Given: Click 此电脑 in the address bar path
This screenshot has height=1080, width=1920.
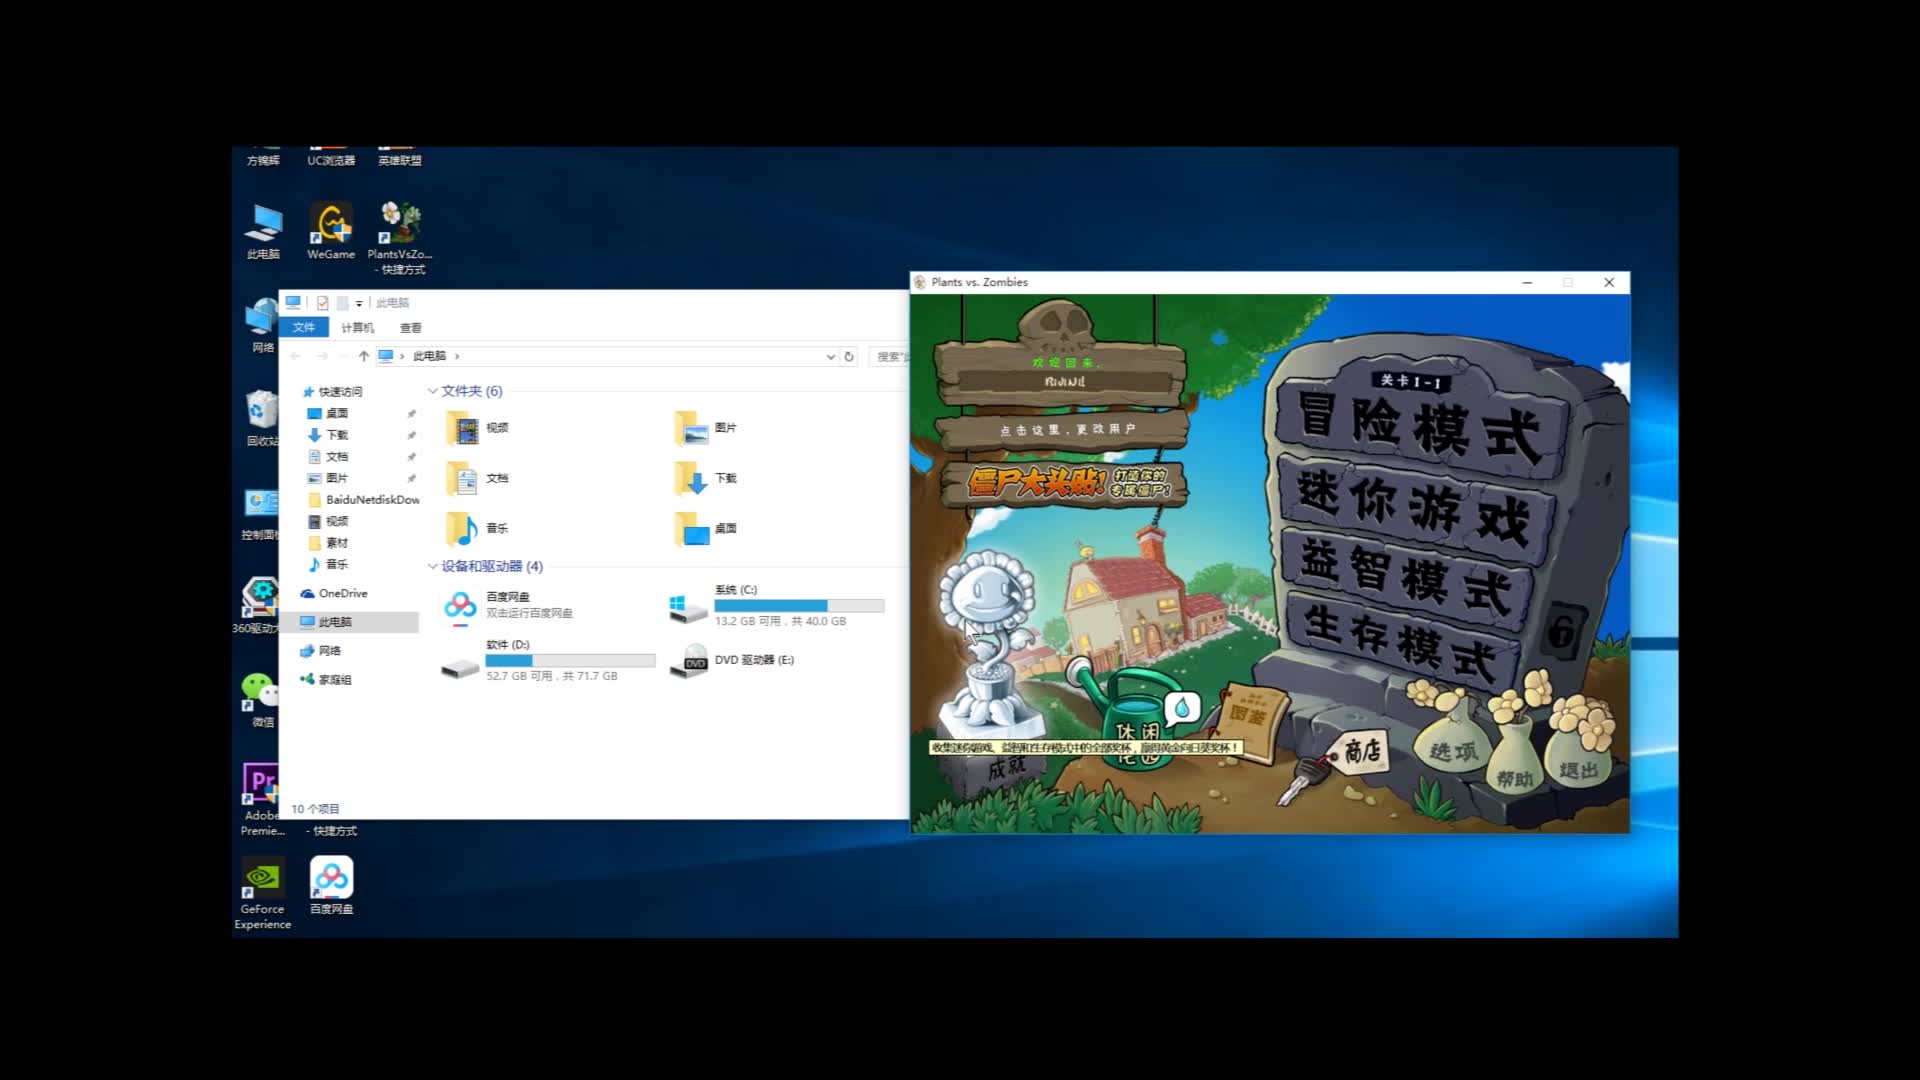Looking at the screenshot, I should pos(430,356).
